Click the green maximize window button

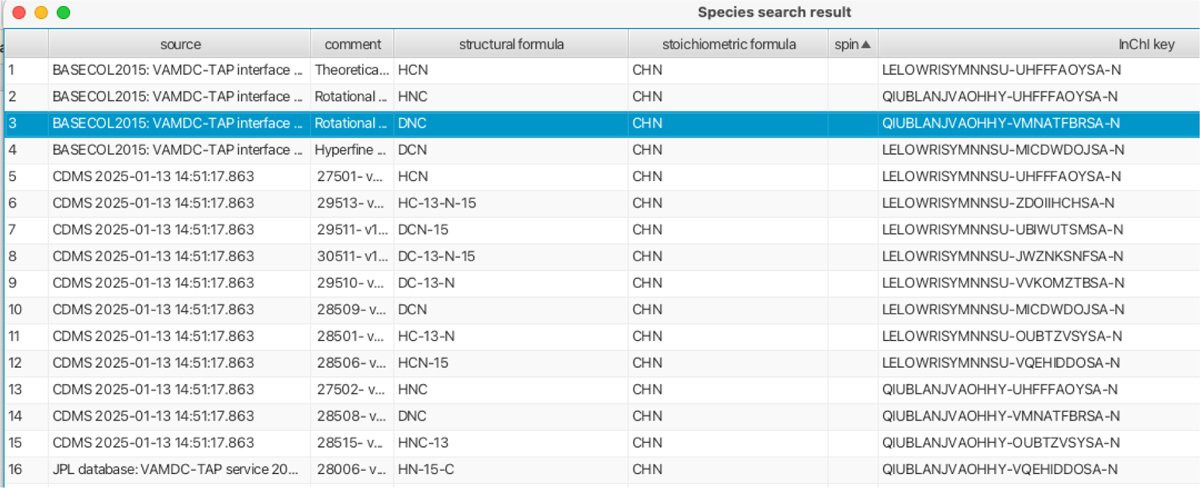coord(63,13)
